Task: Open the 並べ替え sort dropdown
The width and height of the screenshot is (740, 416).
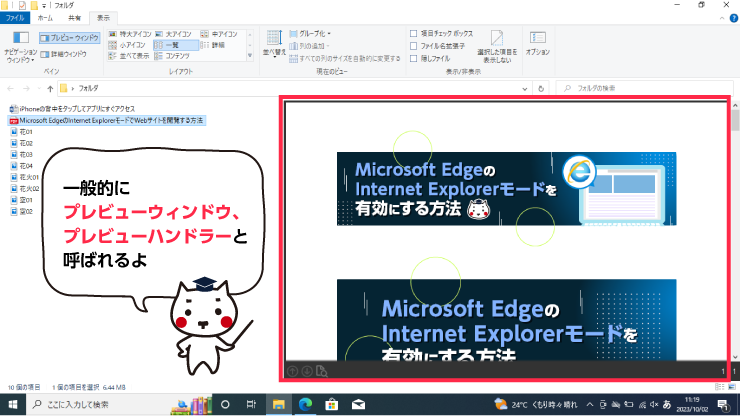Action: 274,43
